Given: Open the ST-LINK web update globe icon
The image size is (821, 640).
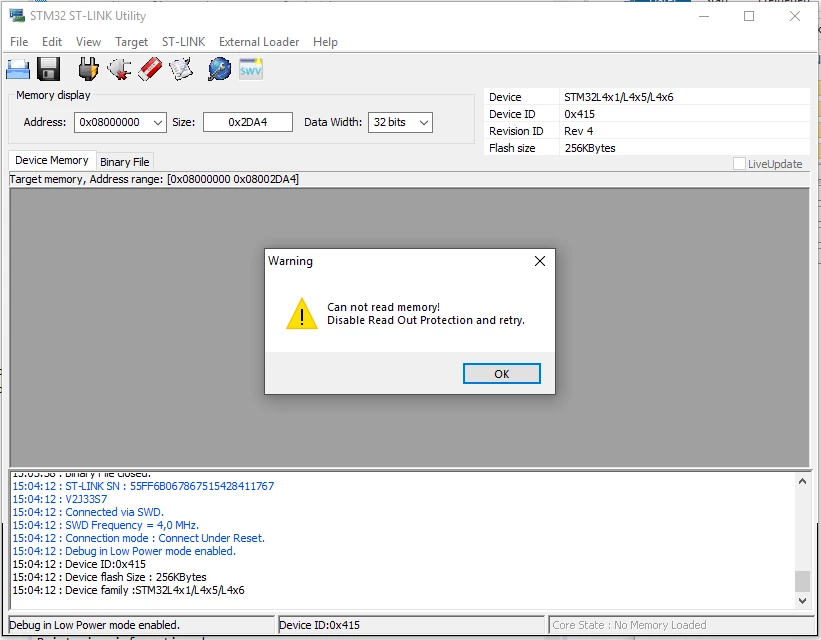Looking at the screenshot, I should pos(219,69).
